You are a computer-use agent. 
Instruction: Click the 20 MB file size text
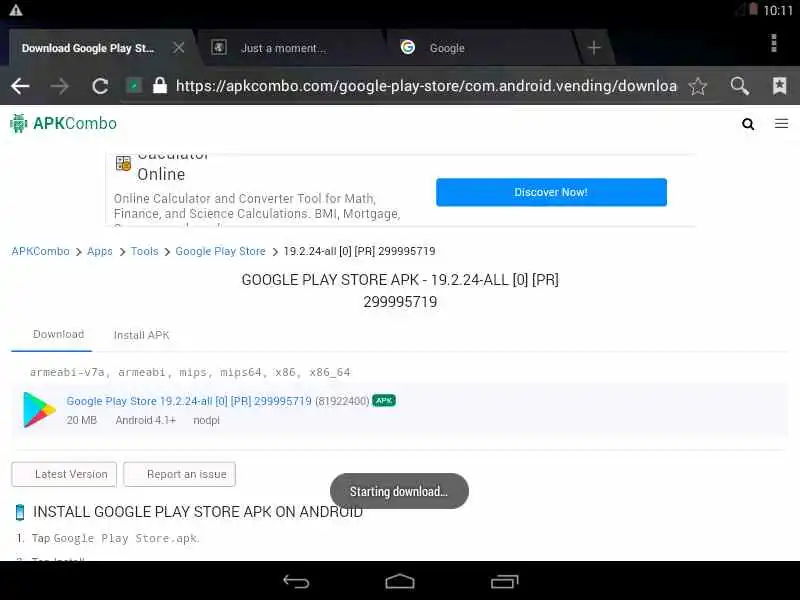(x=81, y=420)
